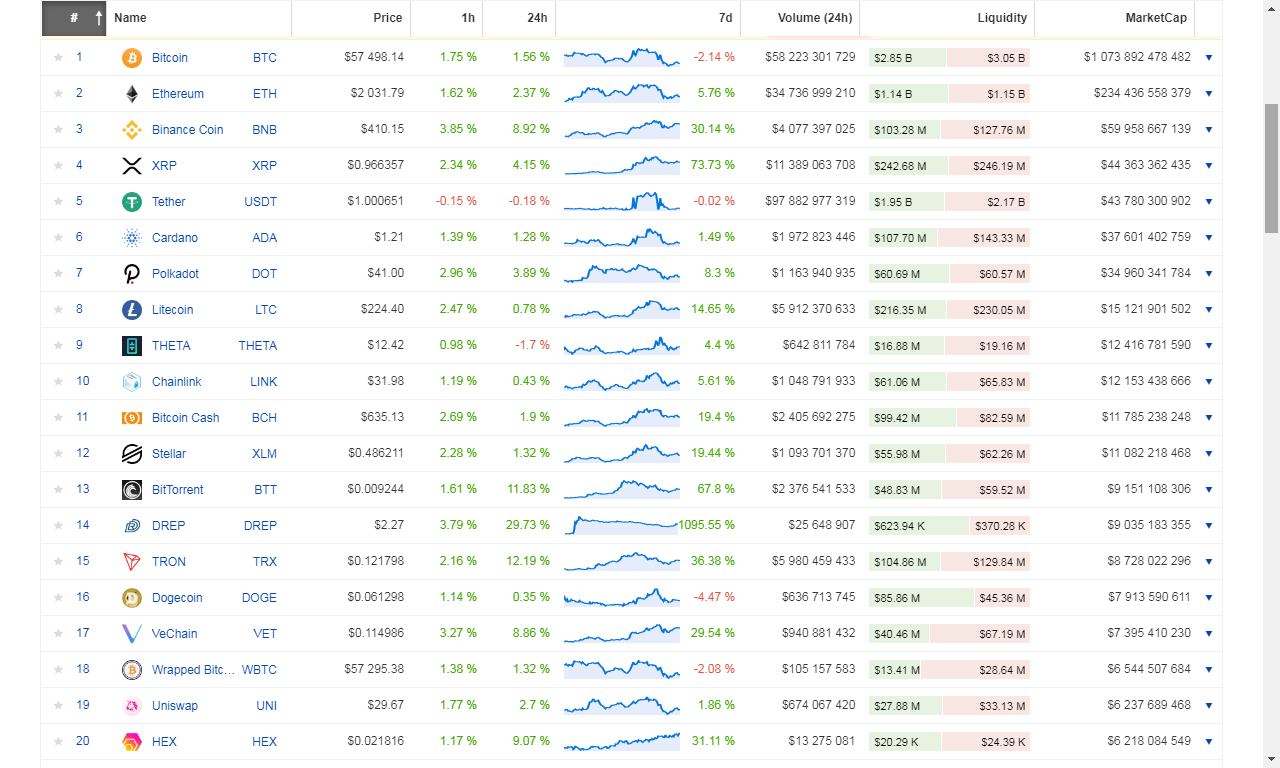Click the THETA logo icon
The height and width of the screenshot is (768, 1280).
tap(132, 346)
